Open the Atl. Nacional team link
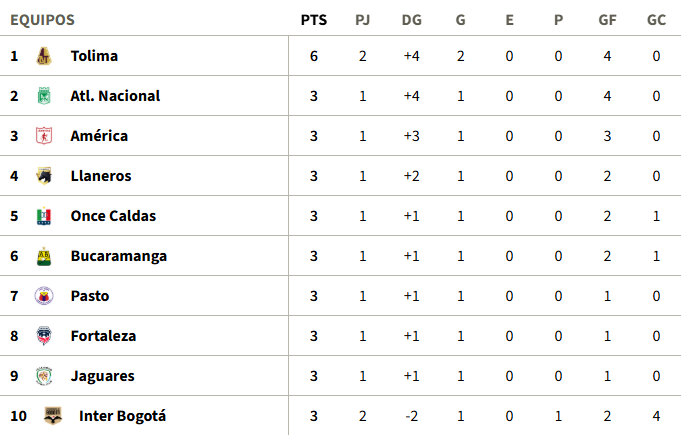The height and width of the screenshot is (435, 683). coord(115,96)
